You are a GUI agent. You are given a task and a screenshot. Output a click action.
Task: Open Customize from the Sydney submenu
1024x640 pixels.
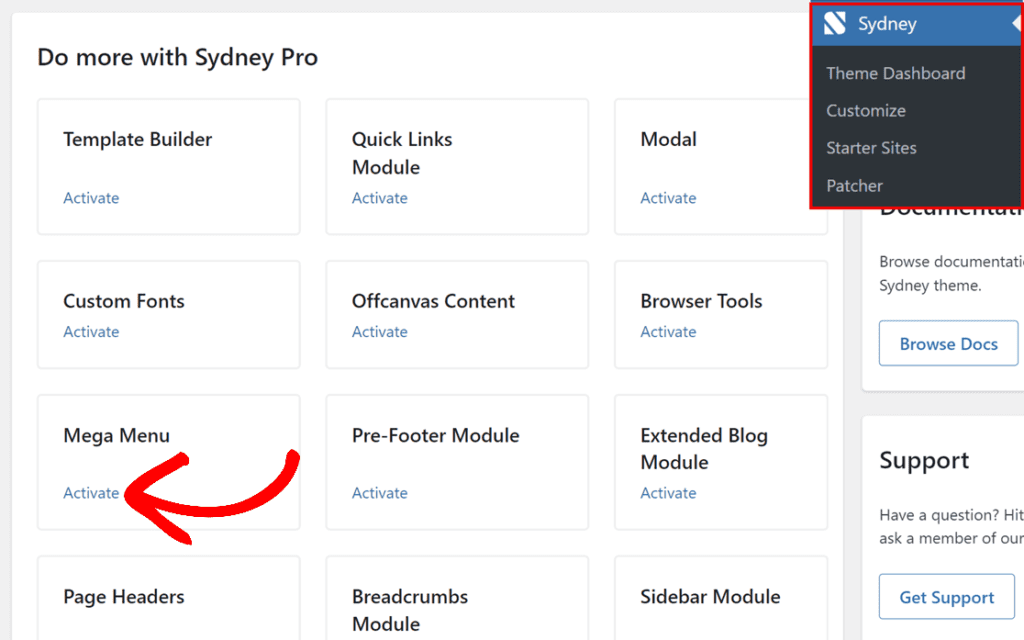(866, 111)
